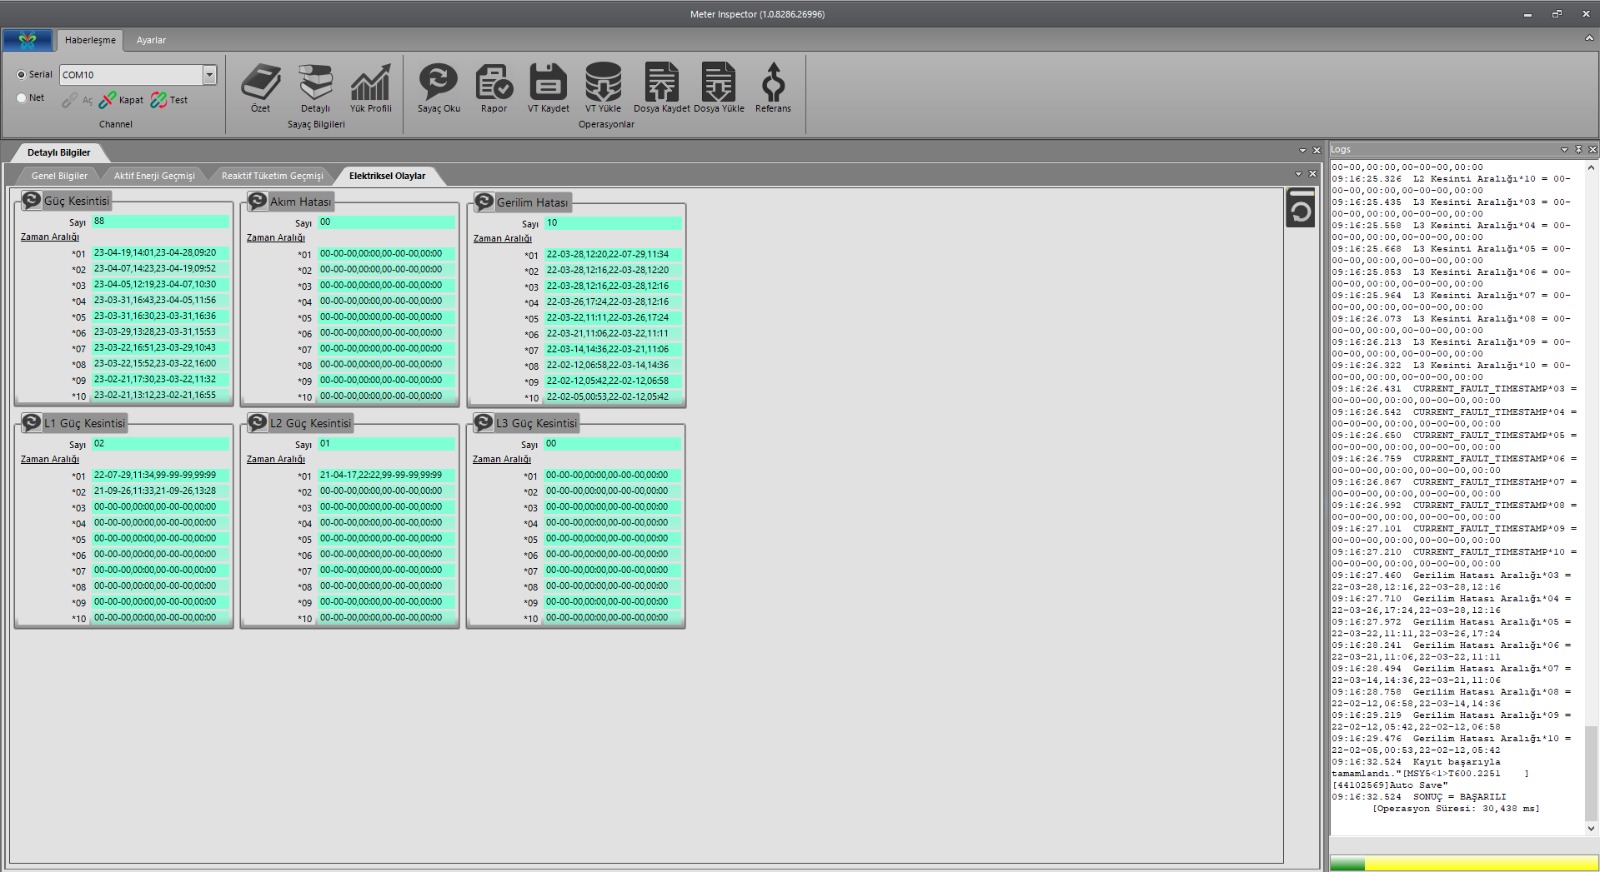Click the Güç Kesintisi Sayı field
Image resolution: width=1600 pixels, height=872 pixels.
coord(160,222)
